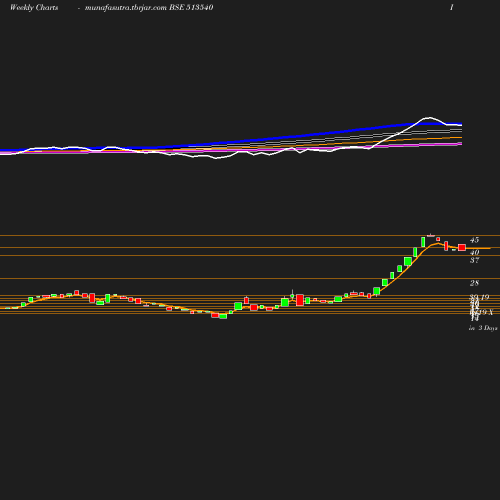This screenshot has width=500, height=500.
Task: Select the lowest green candle at chart bottom
Action: tap(223, 316)
